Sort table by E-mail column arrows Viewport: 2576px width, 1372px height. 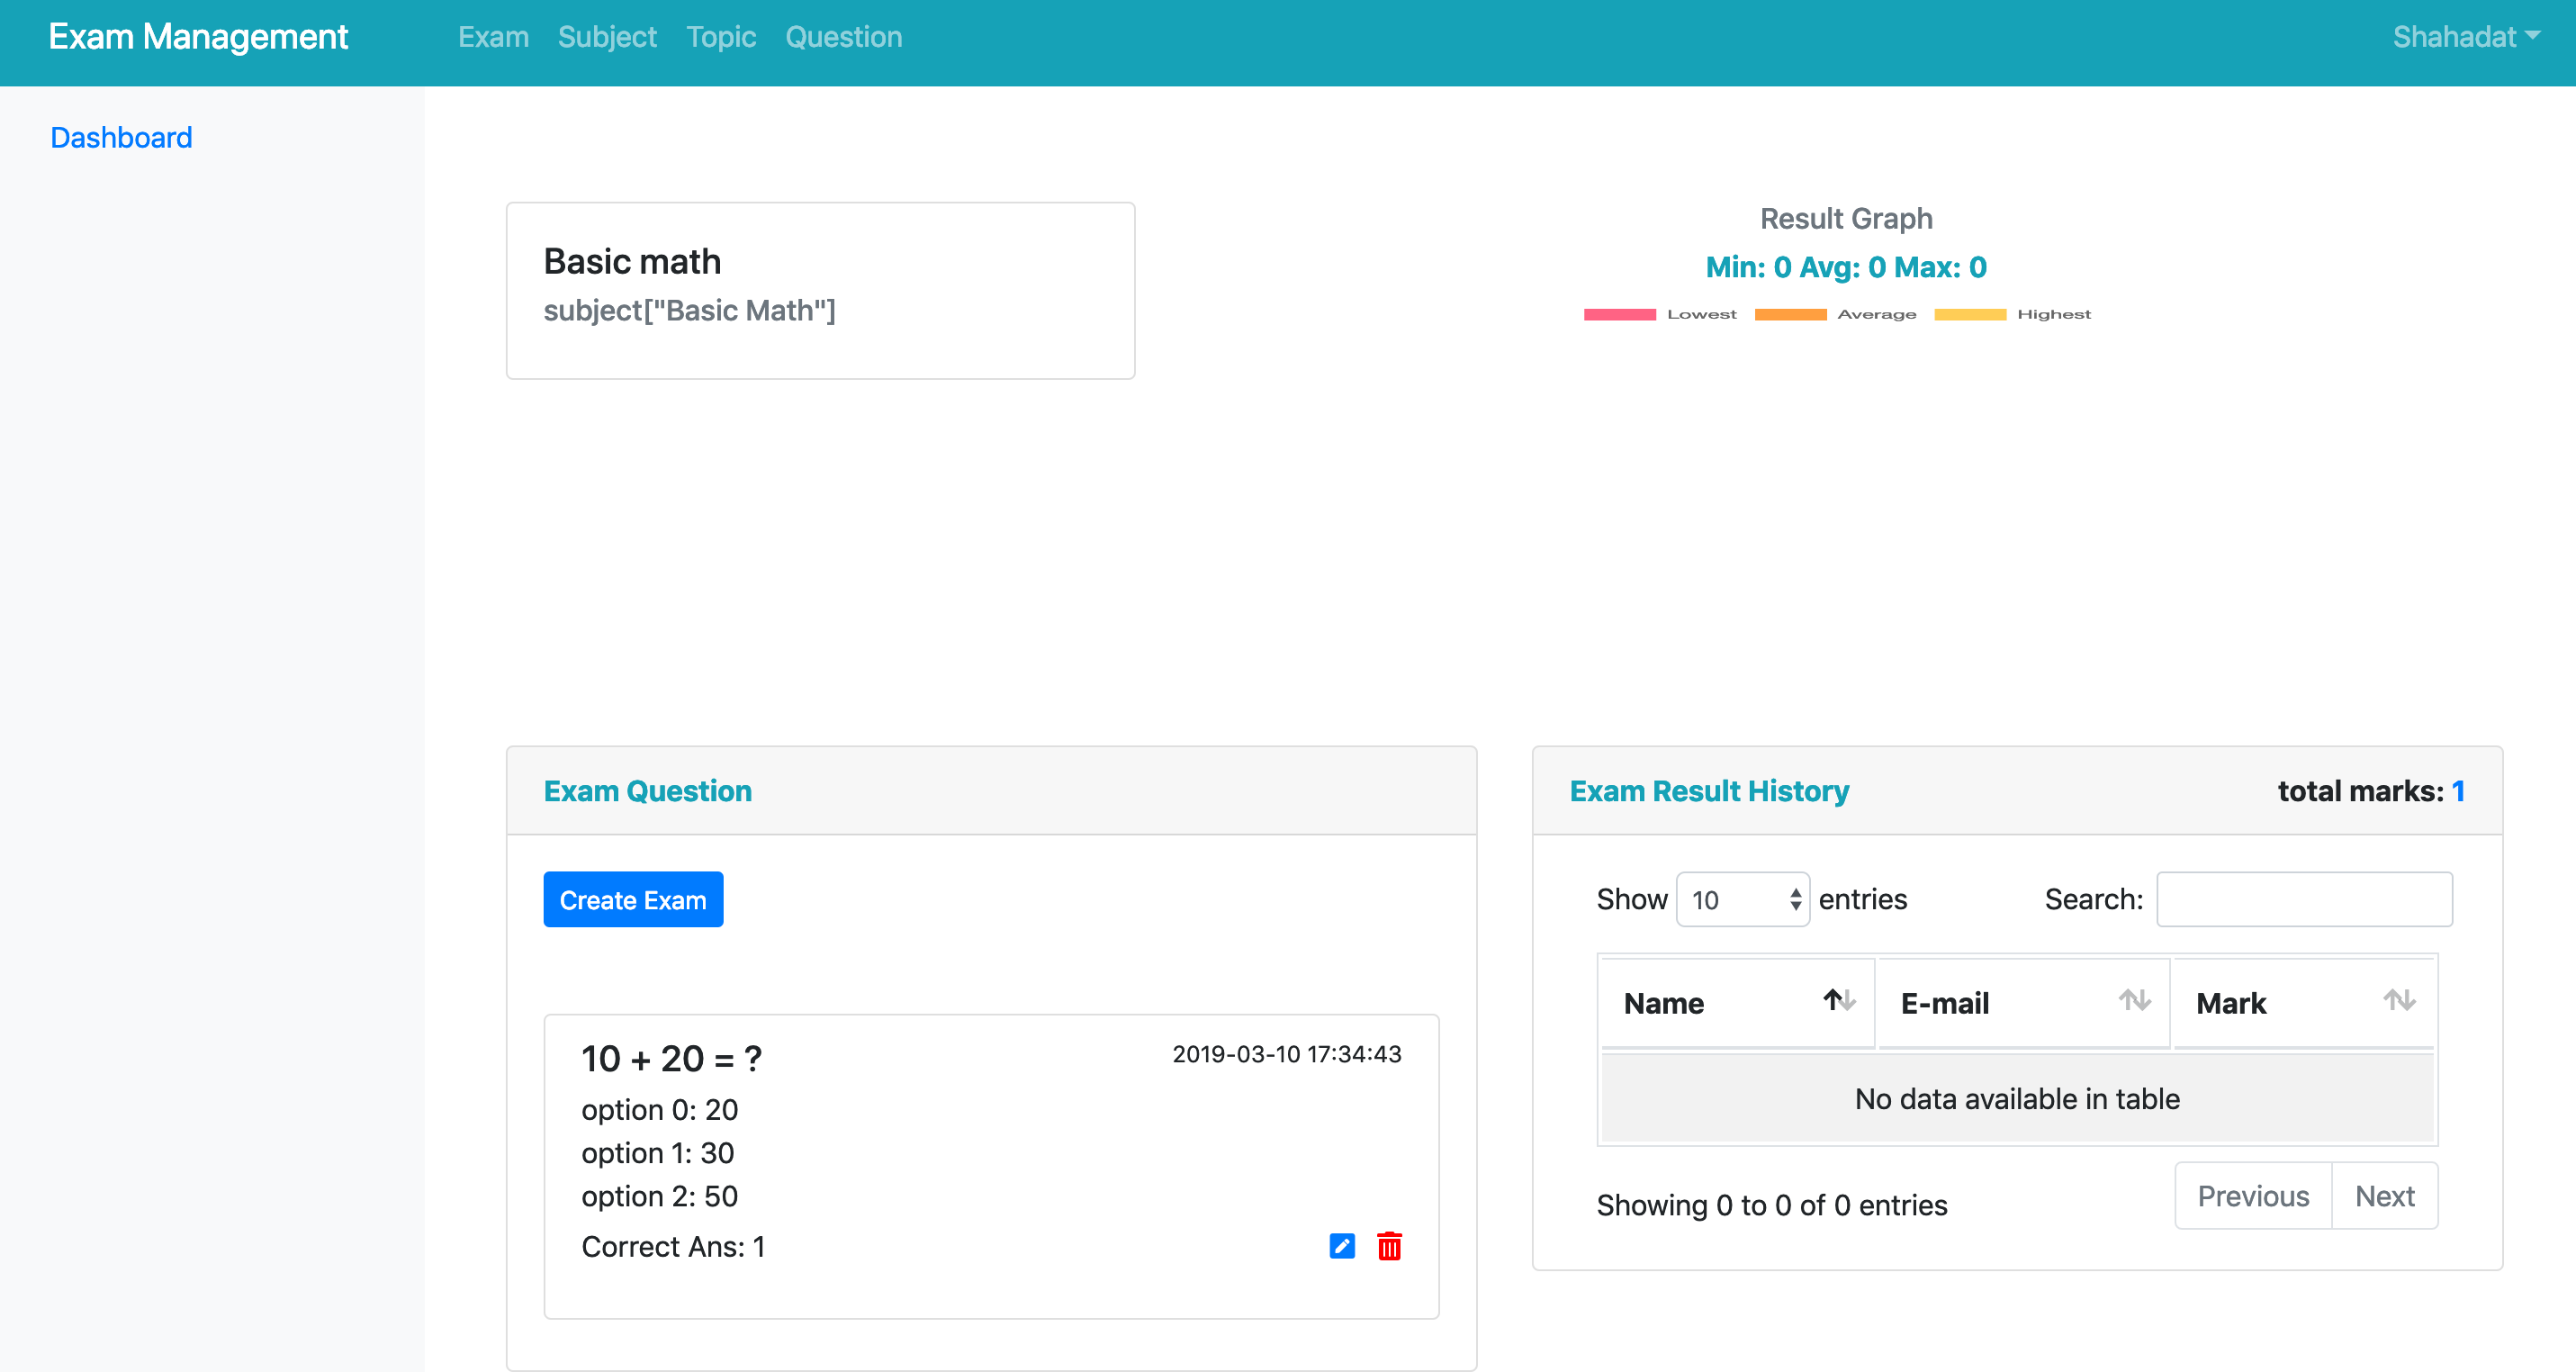(2134, 1000)
